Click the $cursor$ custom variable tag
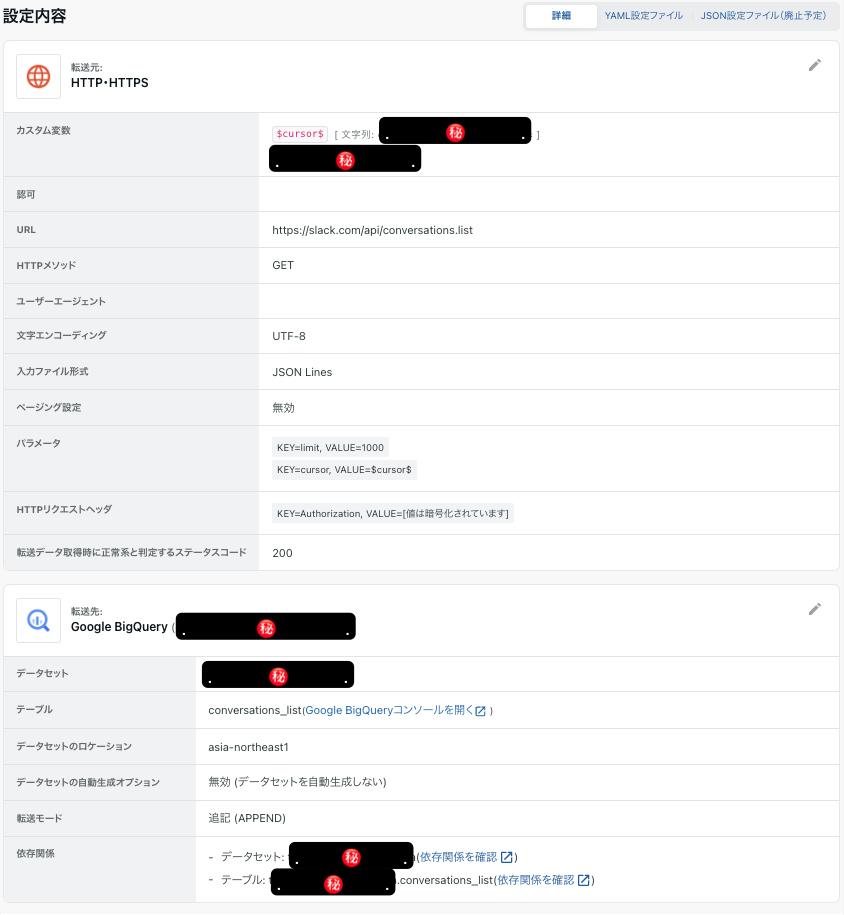The height and width of the screenshot is (915, 844). coord(300,134)
